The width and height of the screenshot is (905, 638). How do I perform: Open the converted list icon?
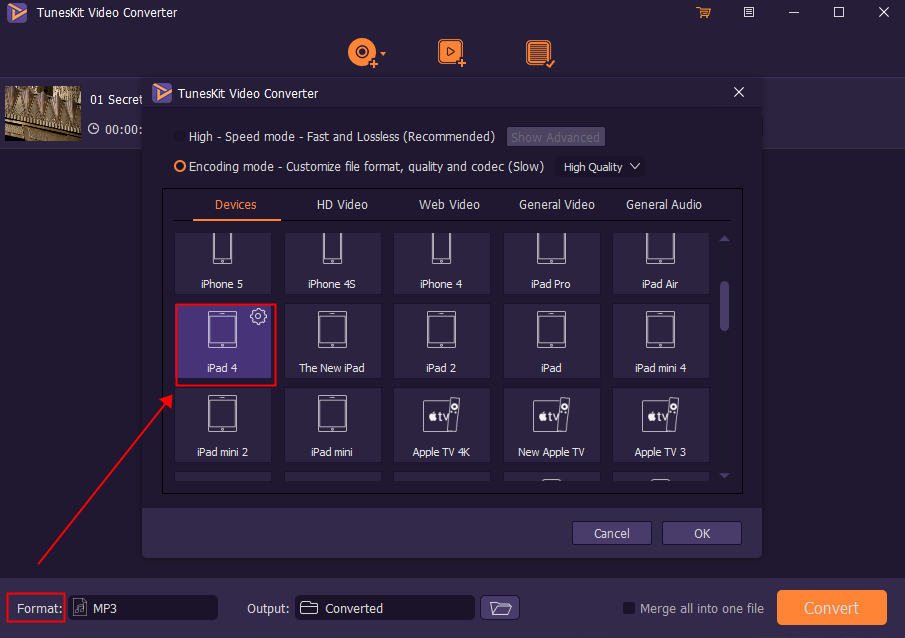pyautogui.click(x=540, y=53)
